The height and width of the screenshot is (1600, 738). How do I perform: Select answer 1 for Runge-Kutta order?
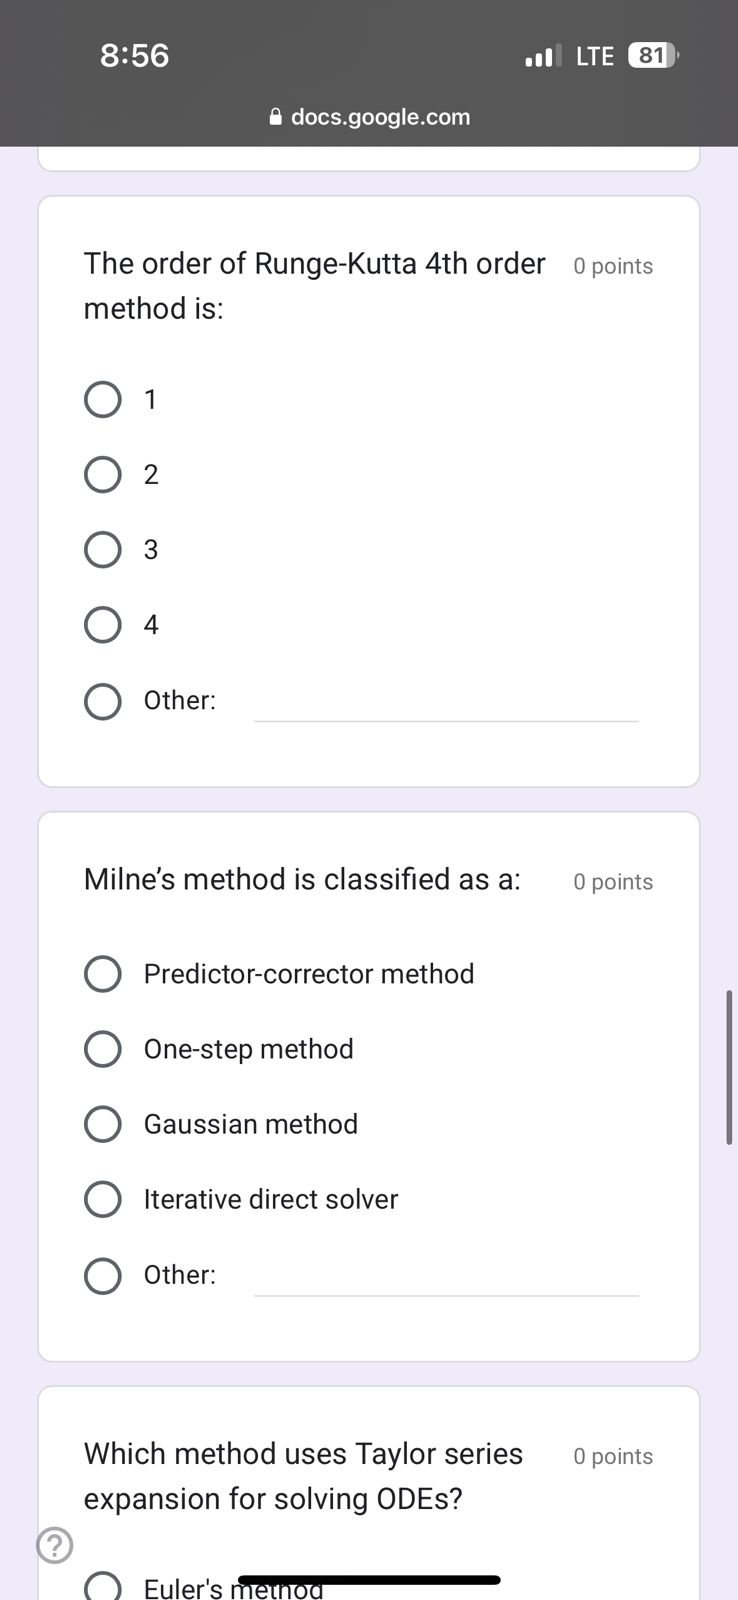click(102, 399)
